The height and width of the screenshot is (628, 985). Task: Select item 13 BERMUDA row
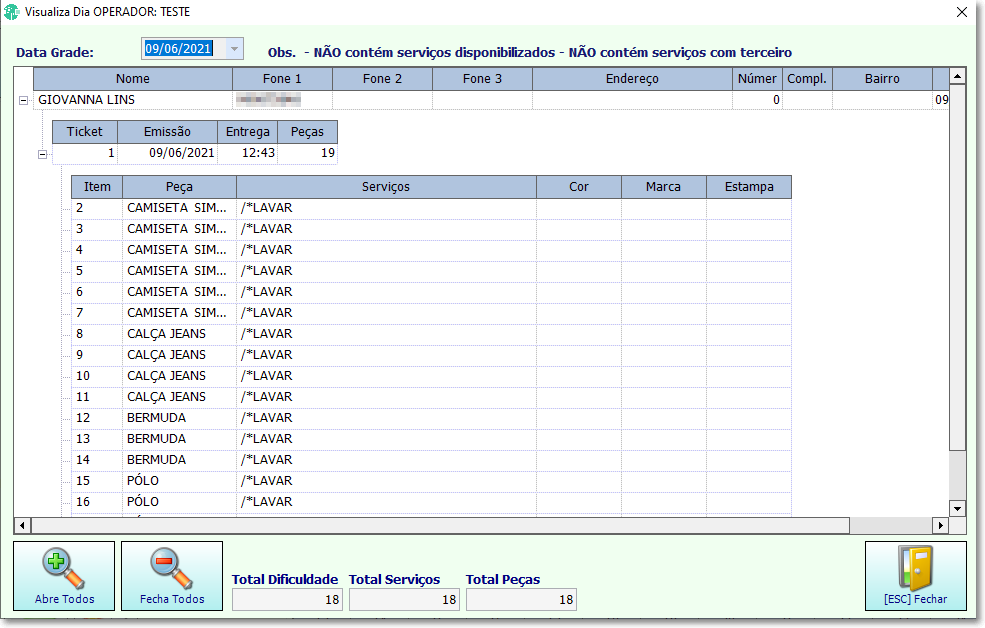431,439
